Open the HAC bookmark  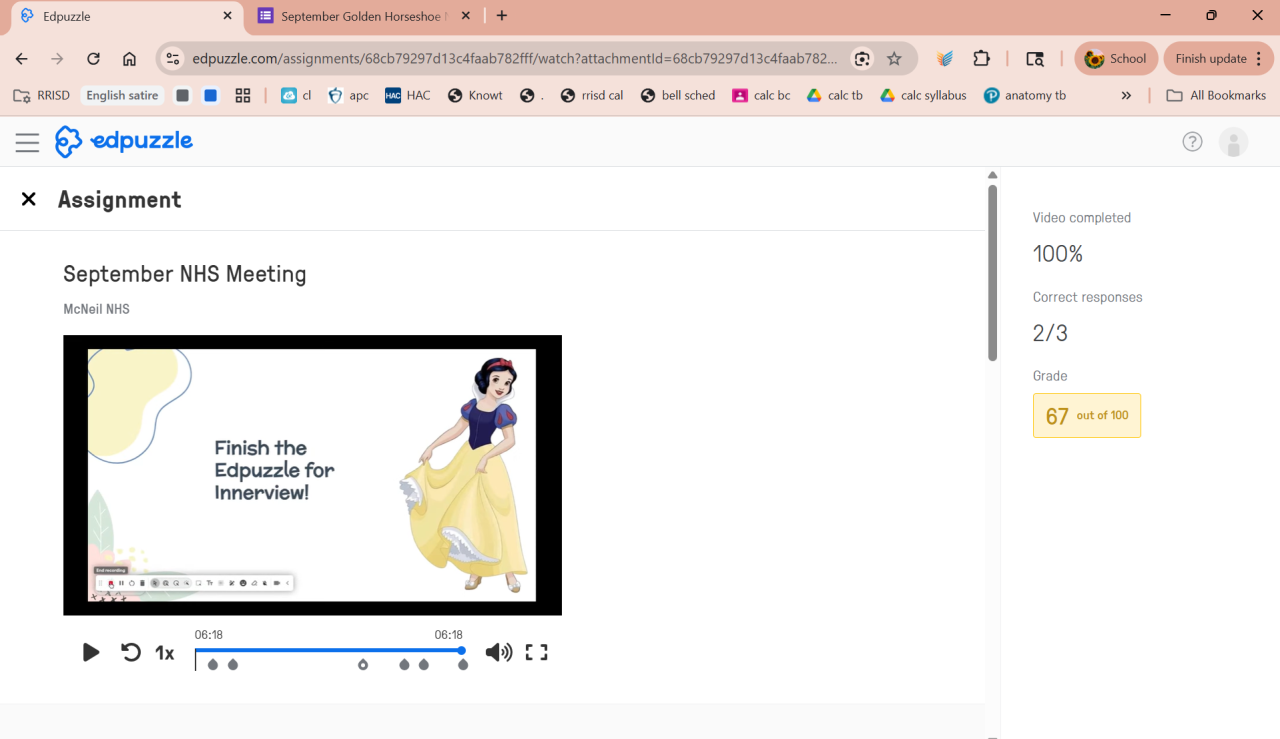[408, 95]
